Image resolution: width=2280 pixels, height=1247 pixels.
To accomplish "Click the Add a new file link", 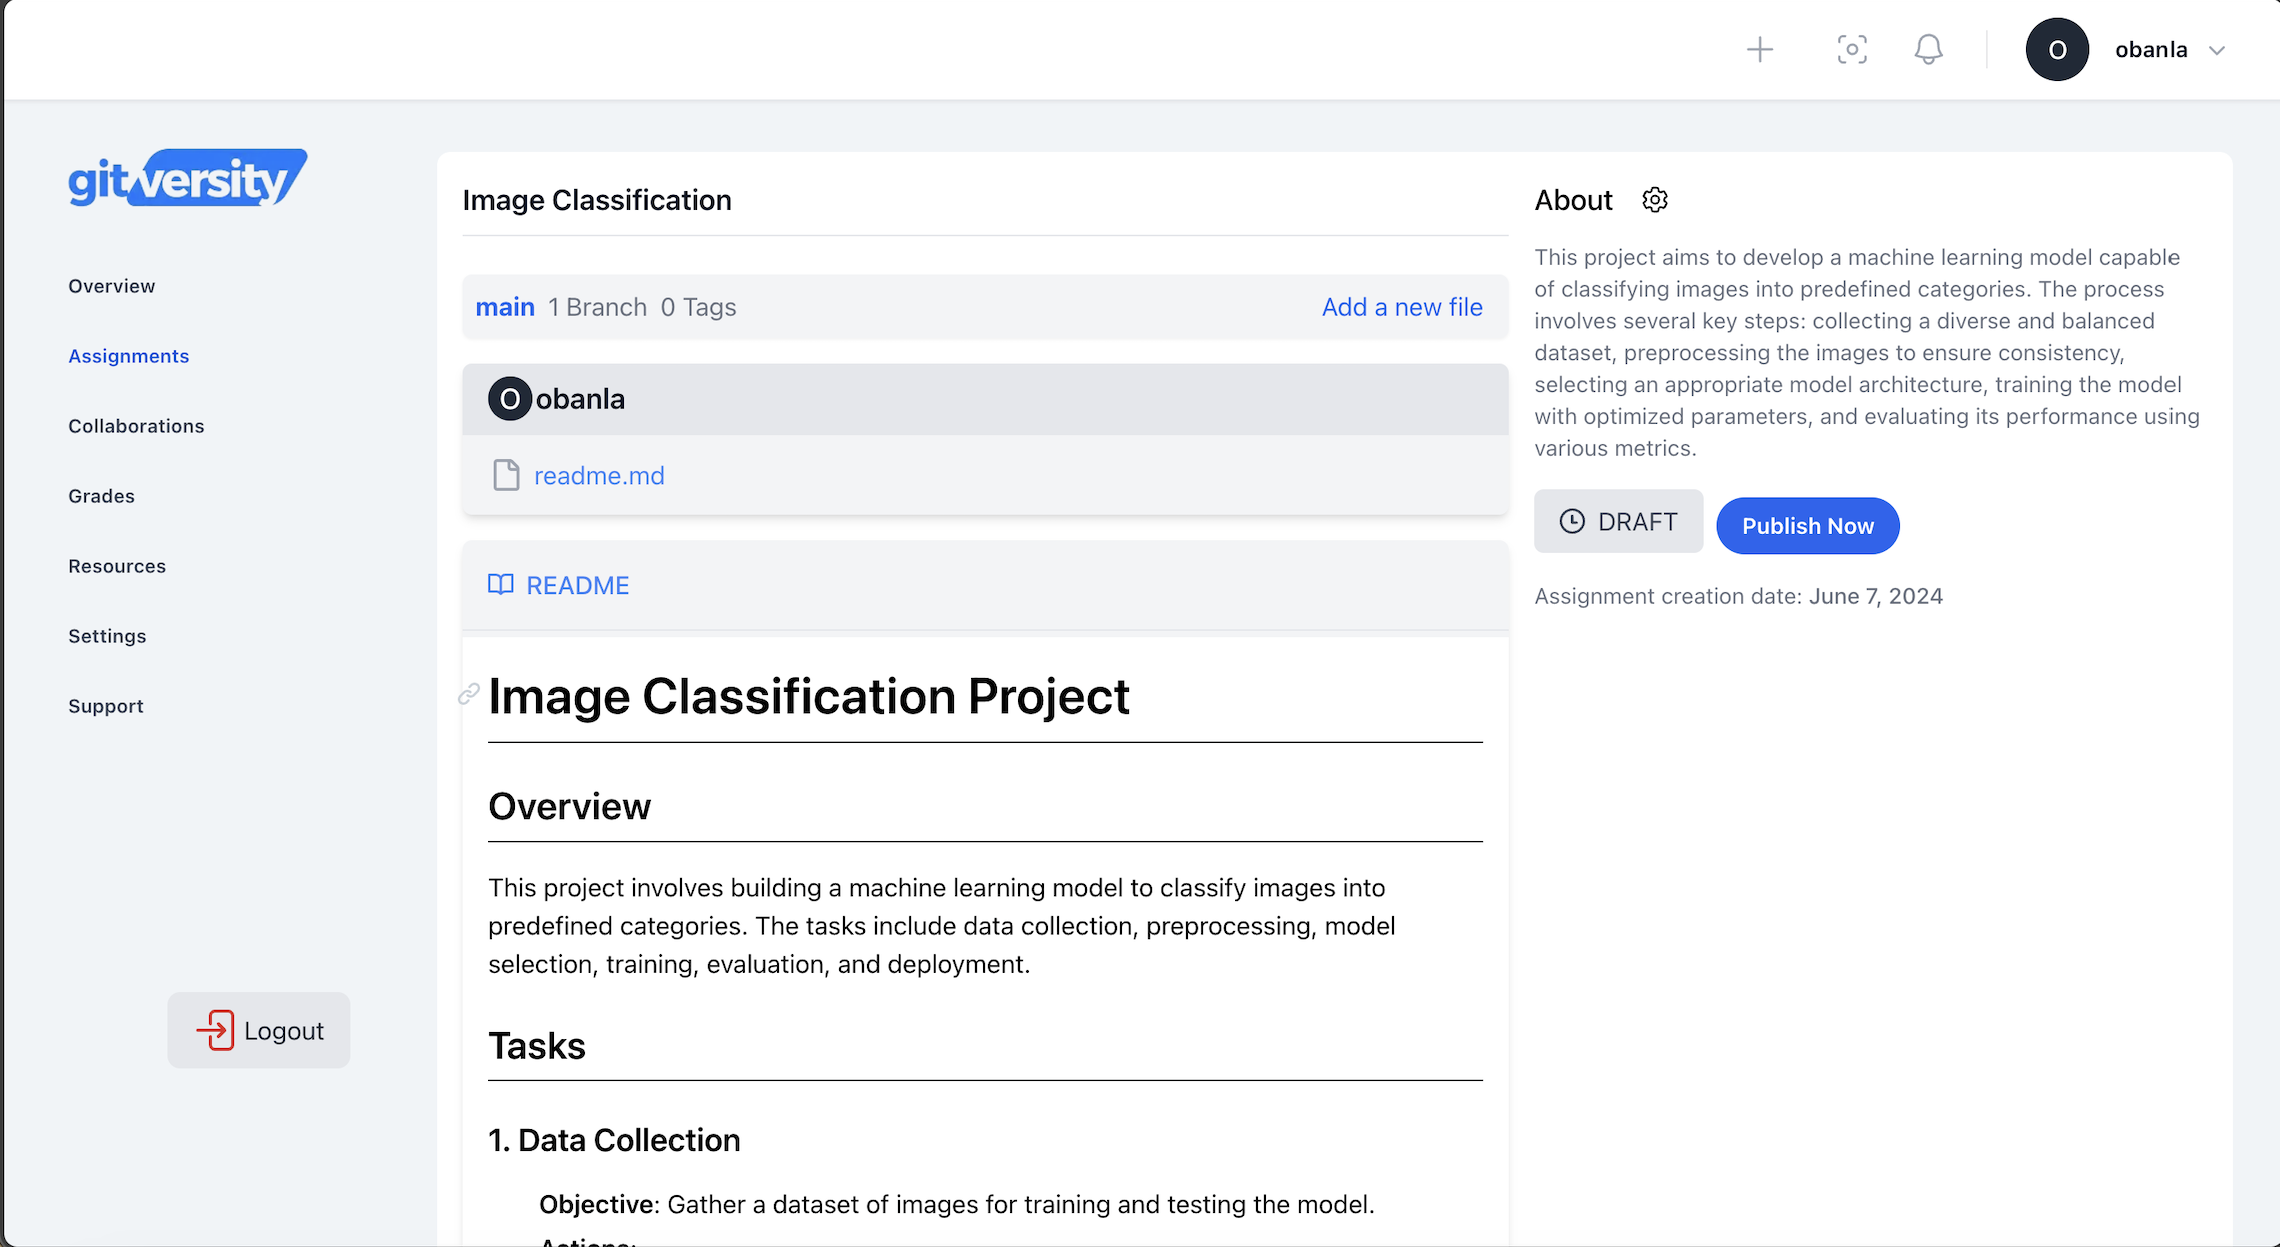I will 1402,307.
